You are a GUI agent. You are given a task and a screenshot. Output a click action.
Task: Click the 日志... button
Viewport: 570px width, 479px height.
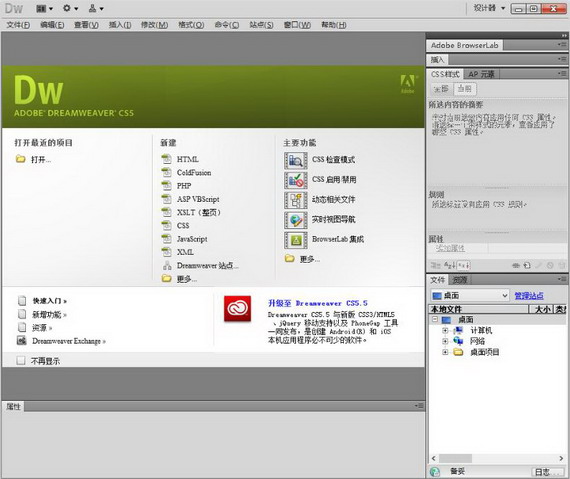point(548,472)
